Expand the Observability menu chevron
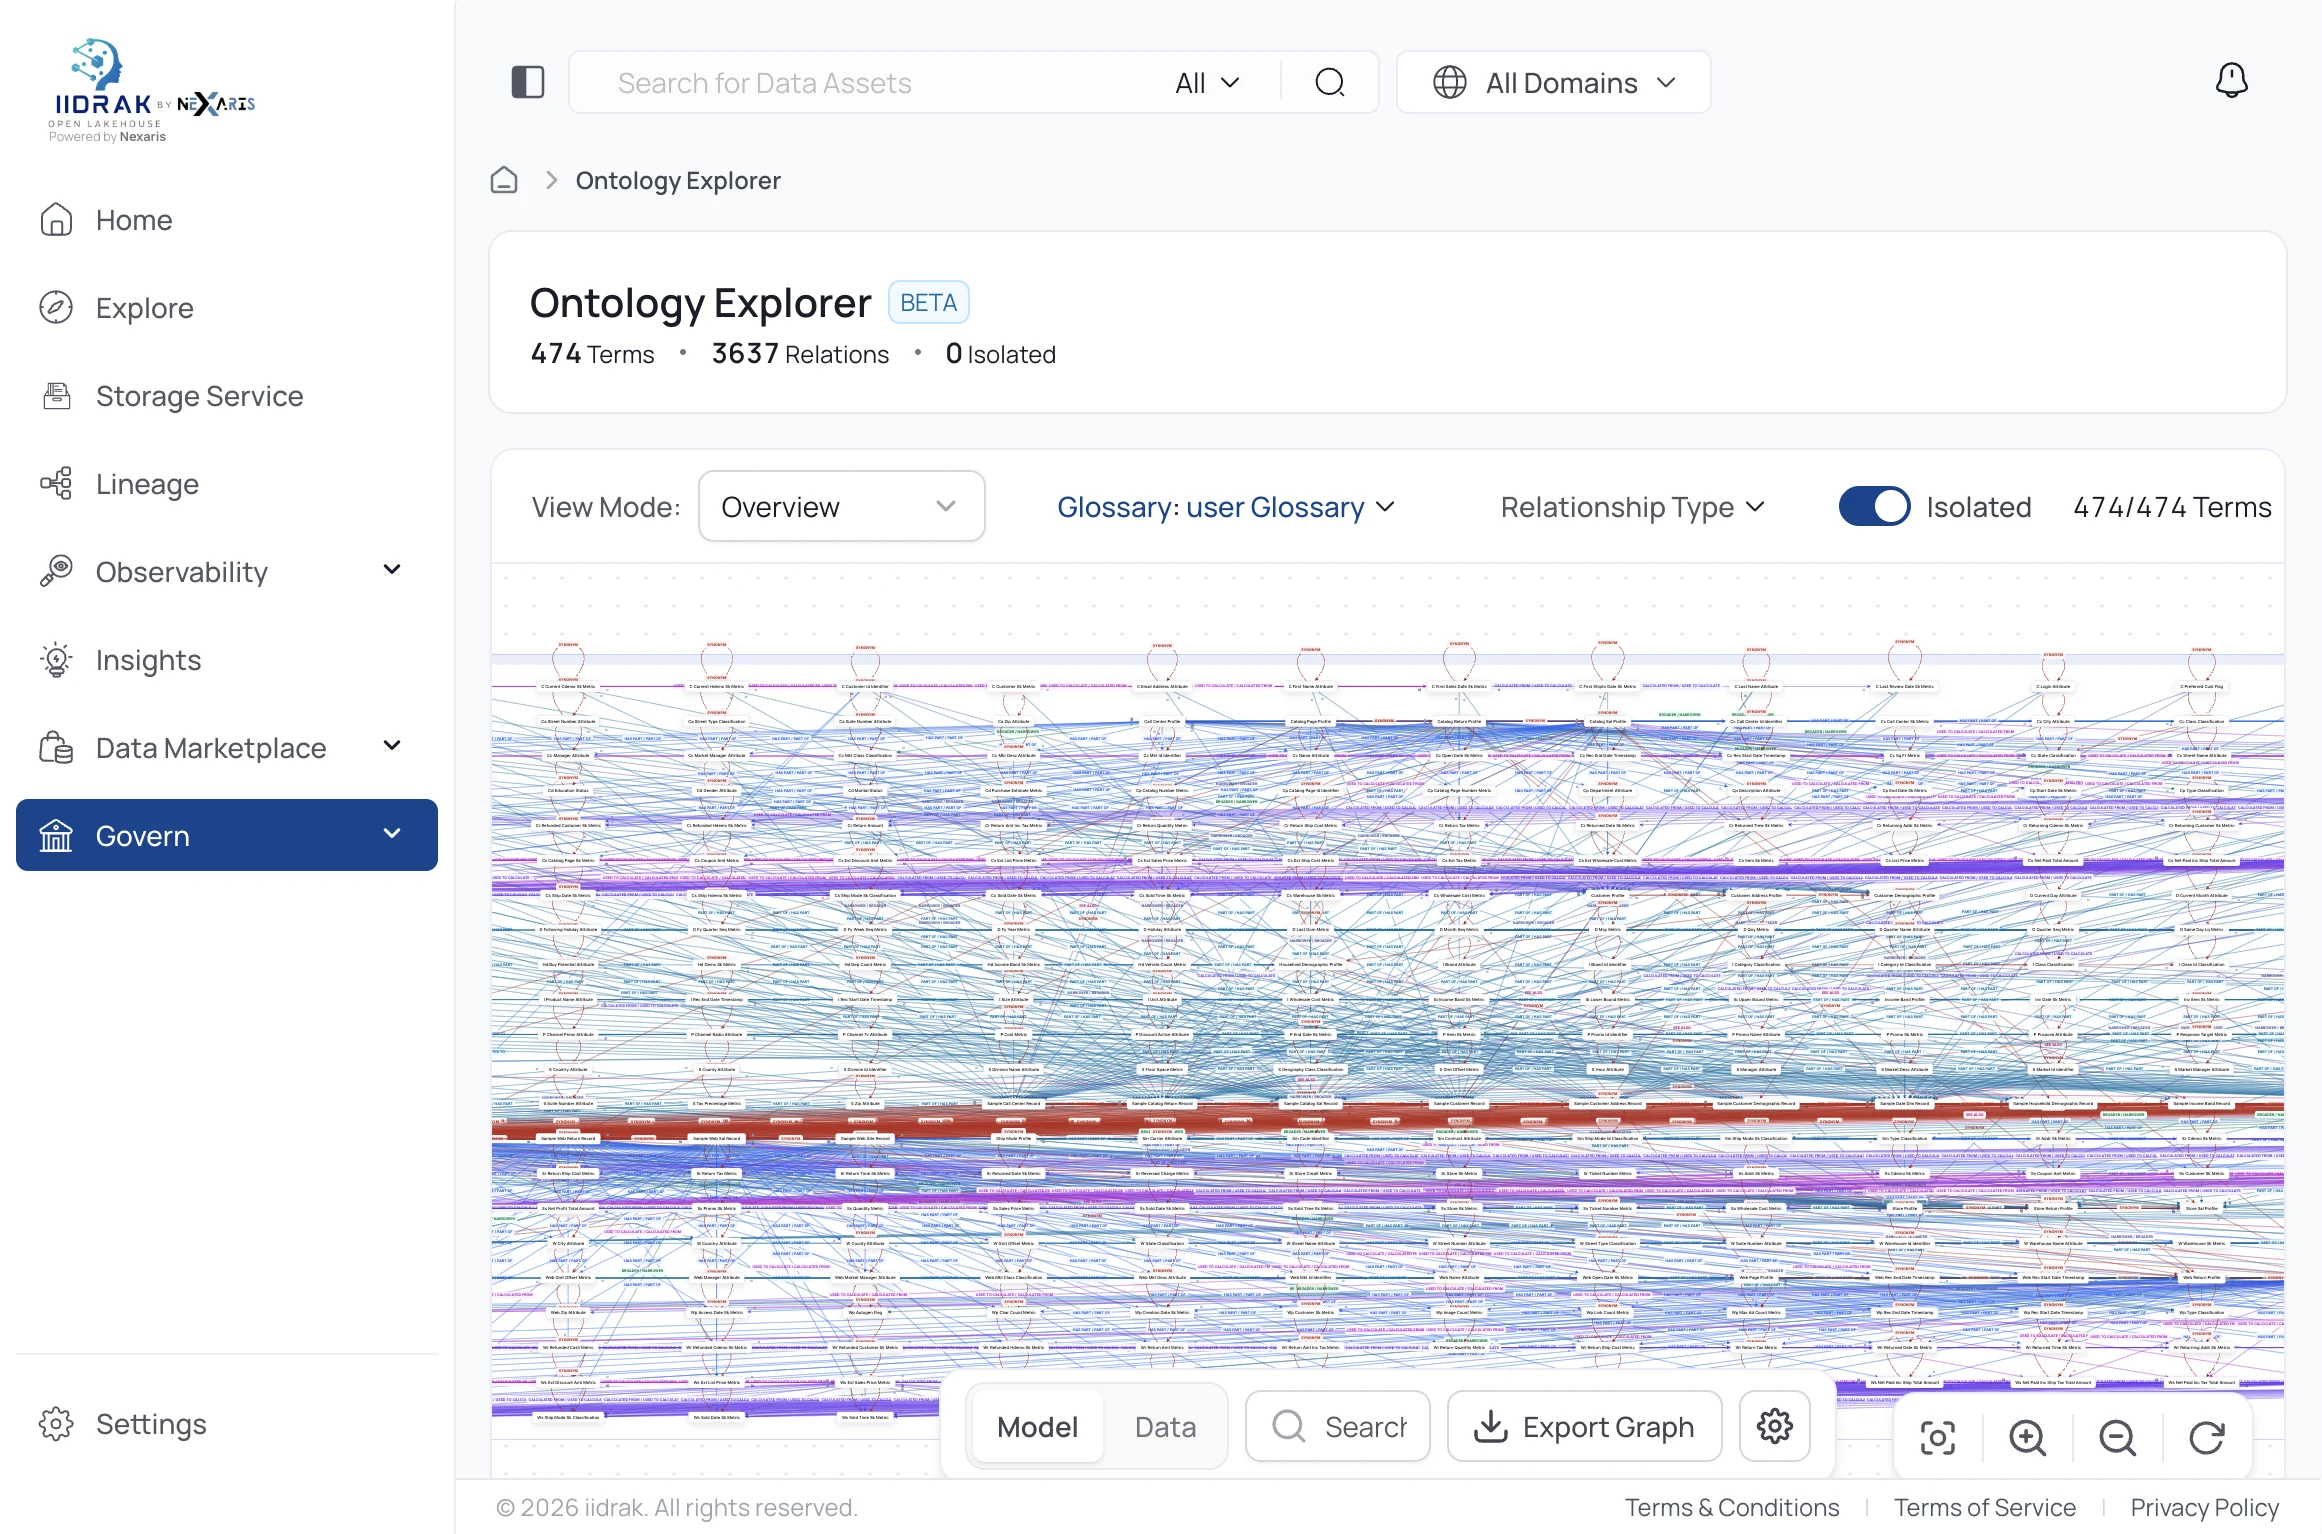Viewport: 2322px width, 1534px height. point(392,570)
